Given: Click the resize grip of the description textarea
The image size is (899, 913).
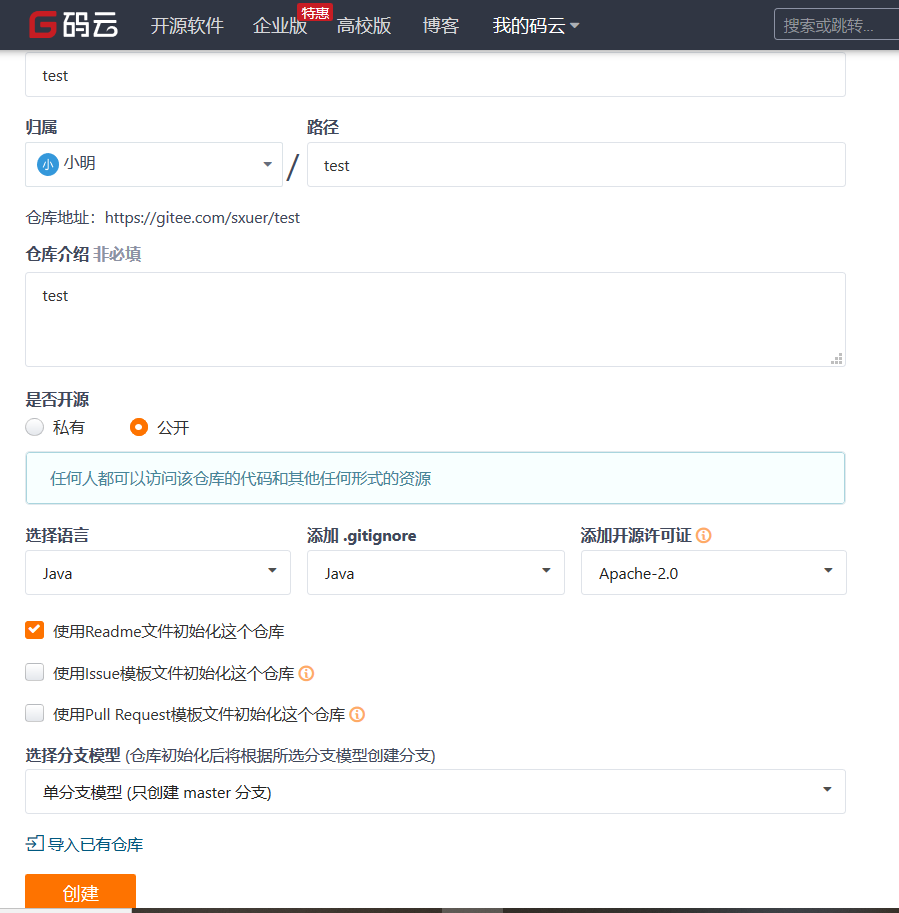Looking at the screenshot, I should point(837,358).
